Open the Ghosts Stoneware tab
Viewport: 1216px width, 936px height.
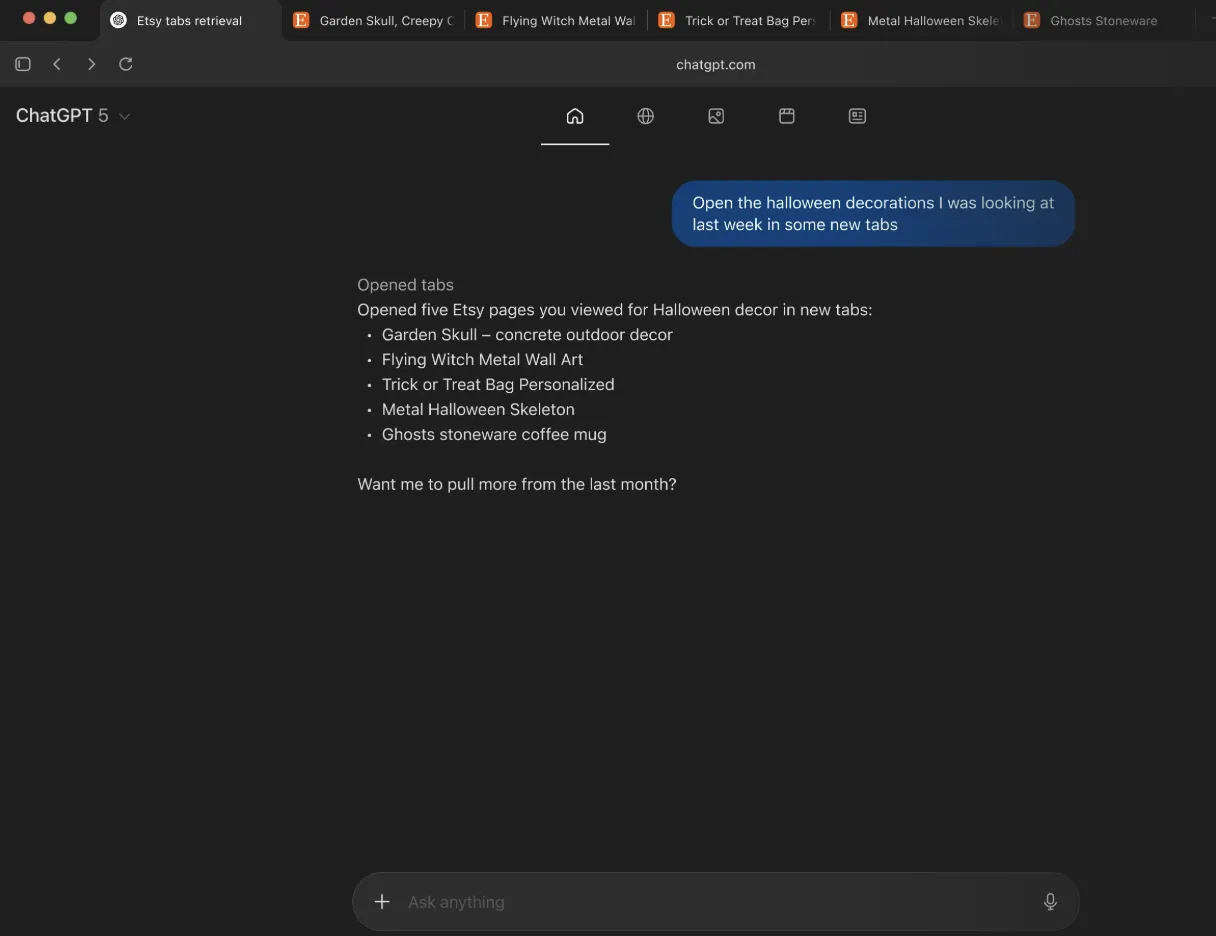click(1102, 20)
